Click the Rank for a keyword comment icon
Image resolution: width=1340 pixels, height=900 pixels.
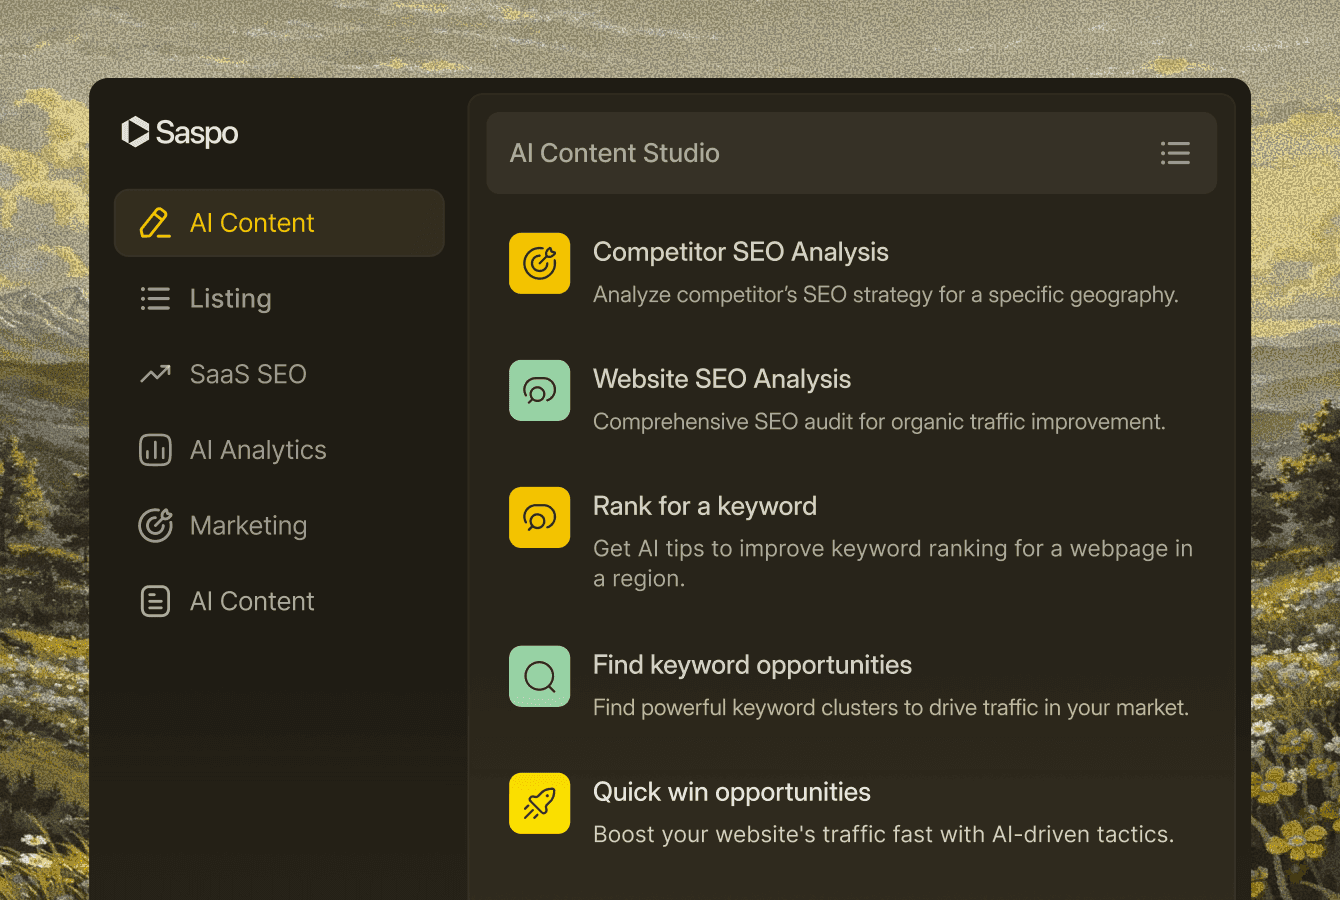click(x=539, y=517)
